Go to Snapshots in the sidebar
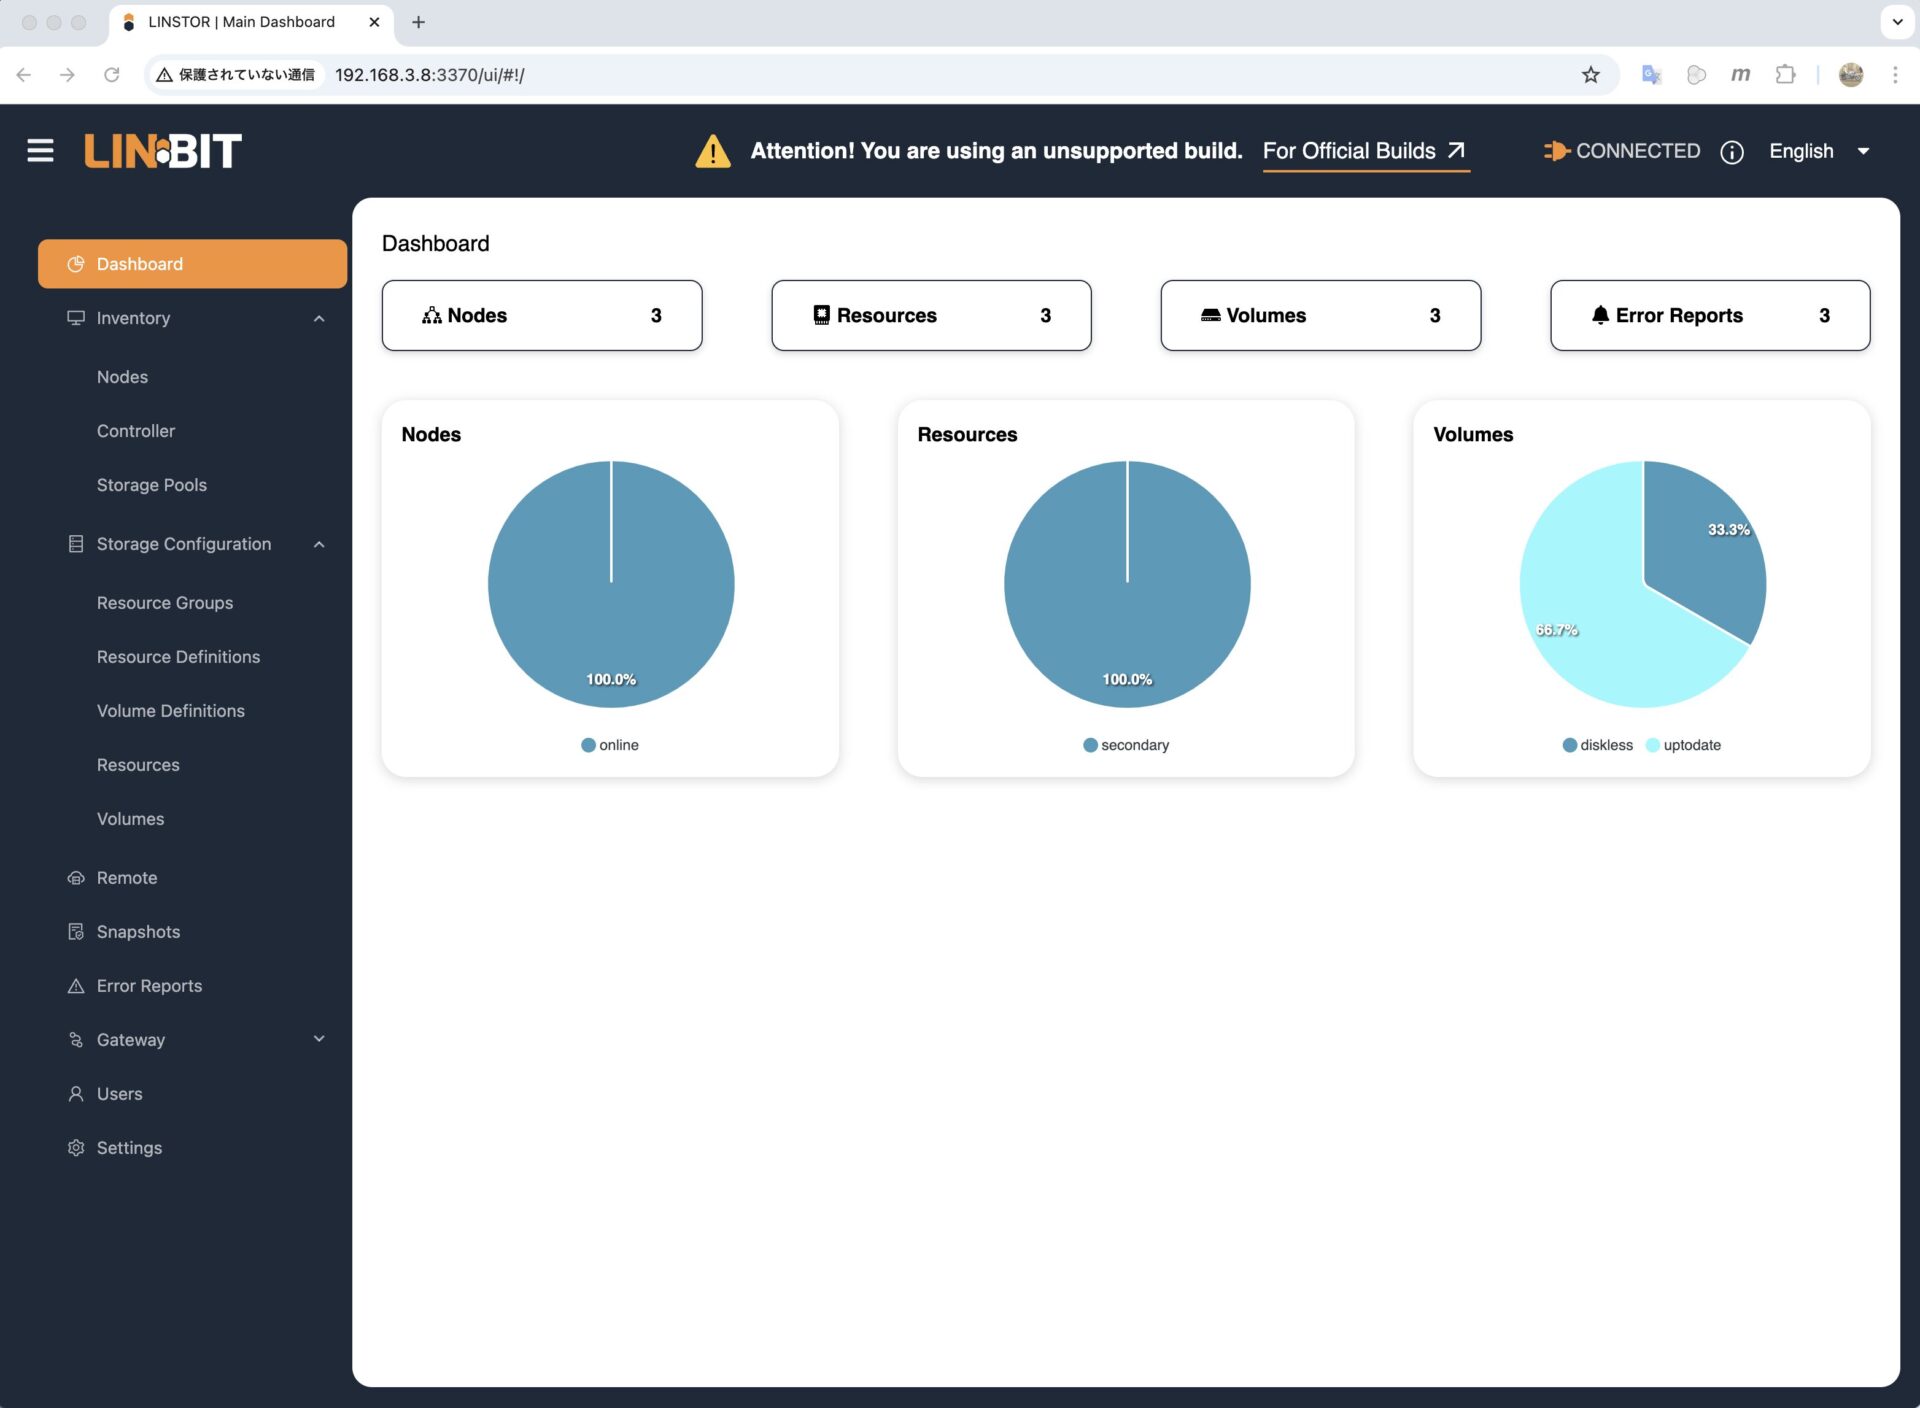This screenshot has height=1408, width=1920. tap(138, 932)
